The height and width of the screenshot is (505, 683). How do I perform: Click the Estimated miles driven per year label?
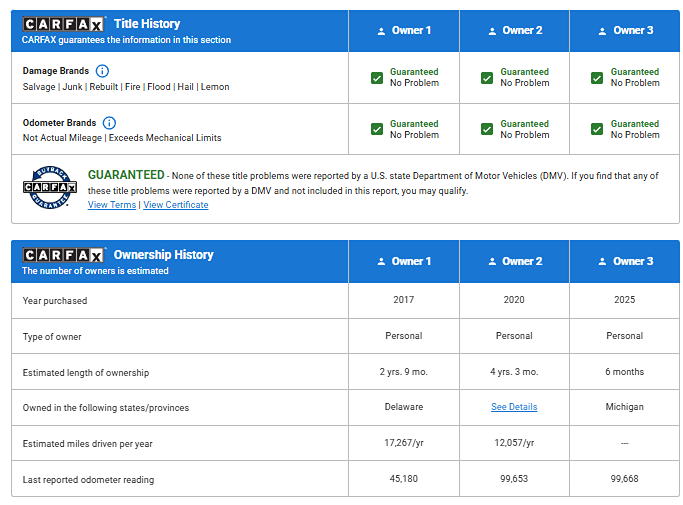tap(87, 443)
